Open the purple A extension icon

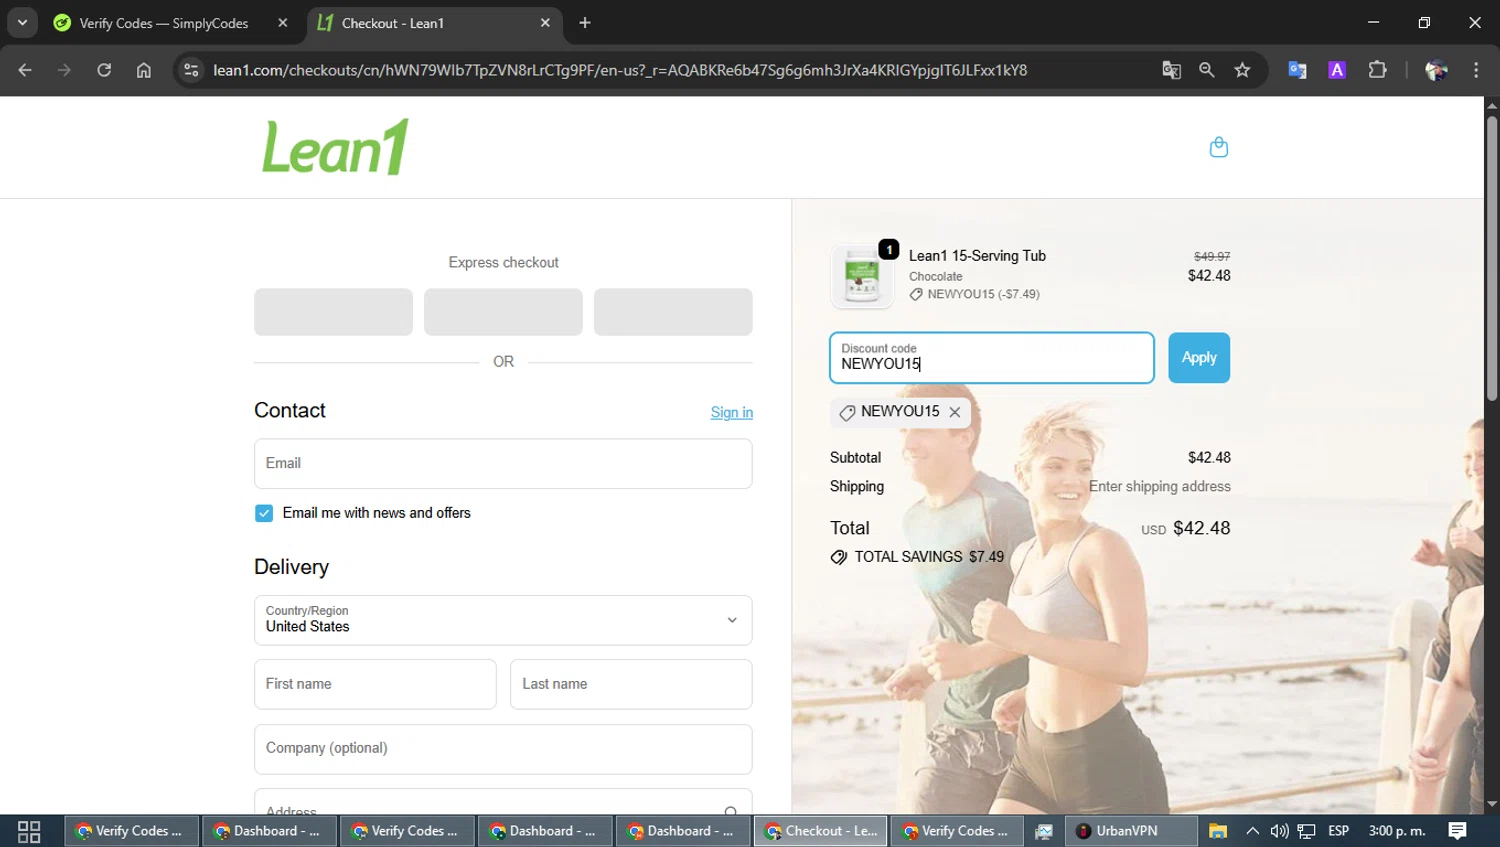click(x=1337, y=70)
